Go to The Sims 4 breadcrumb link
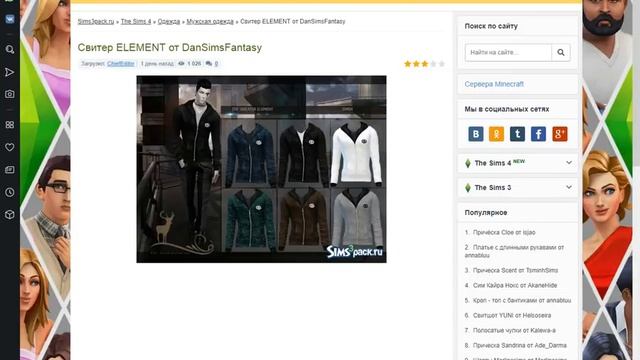 coord(136,22)
